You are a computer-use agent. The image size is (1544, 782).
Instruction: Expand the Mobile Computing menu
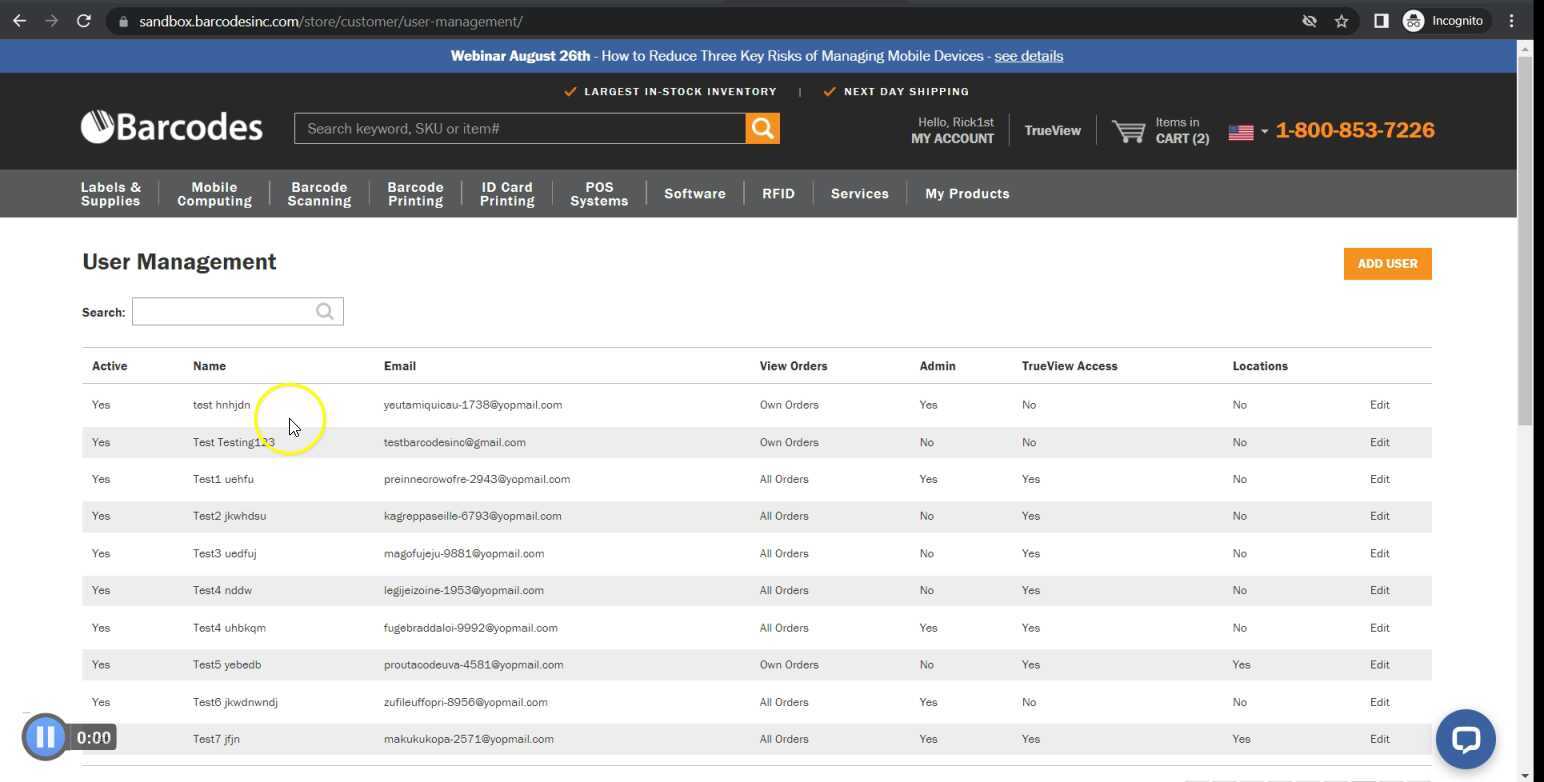pyautogui.click(x=214, y=194)
